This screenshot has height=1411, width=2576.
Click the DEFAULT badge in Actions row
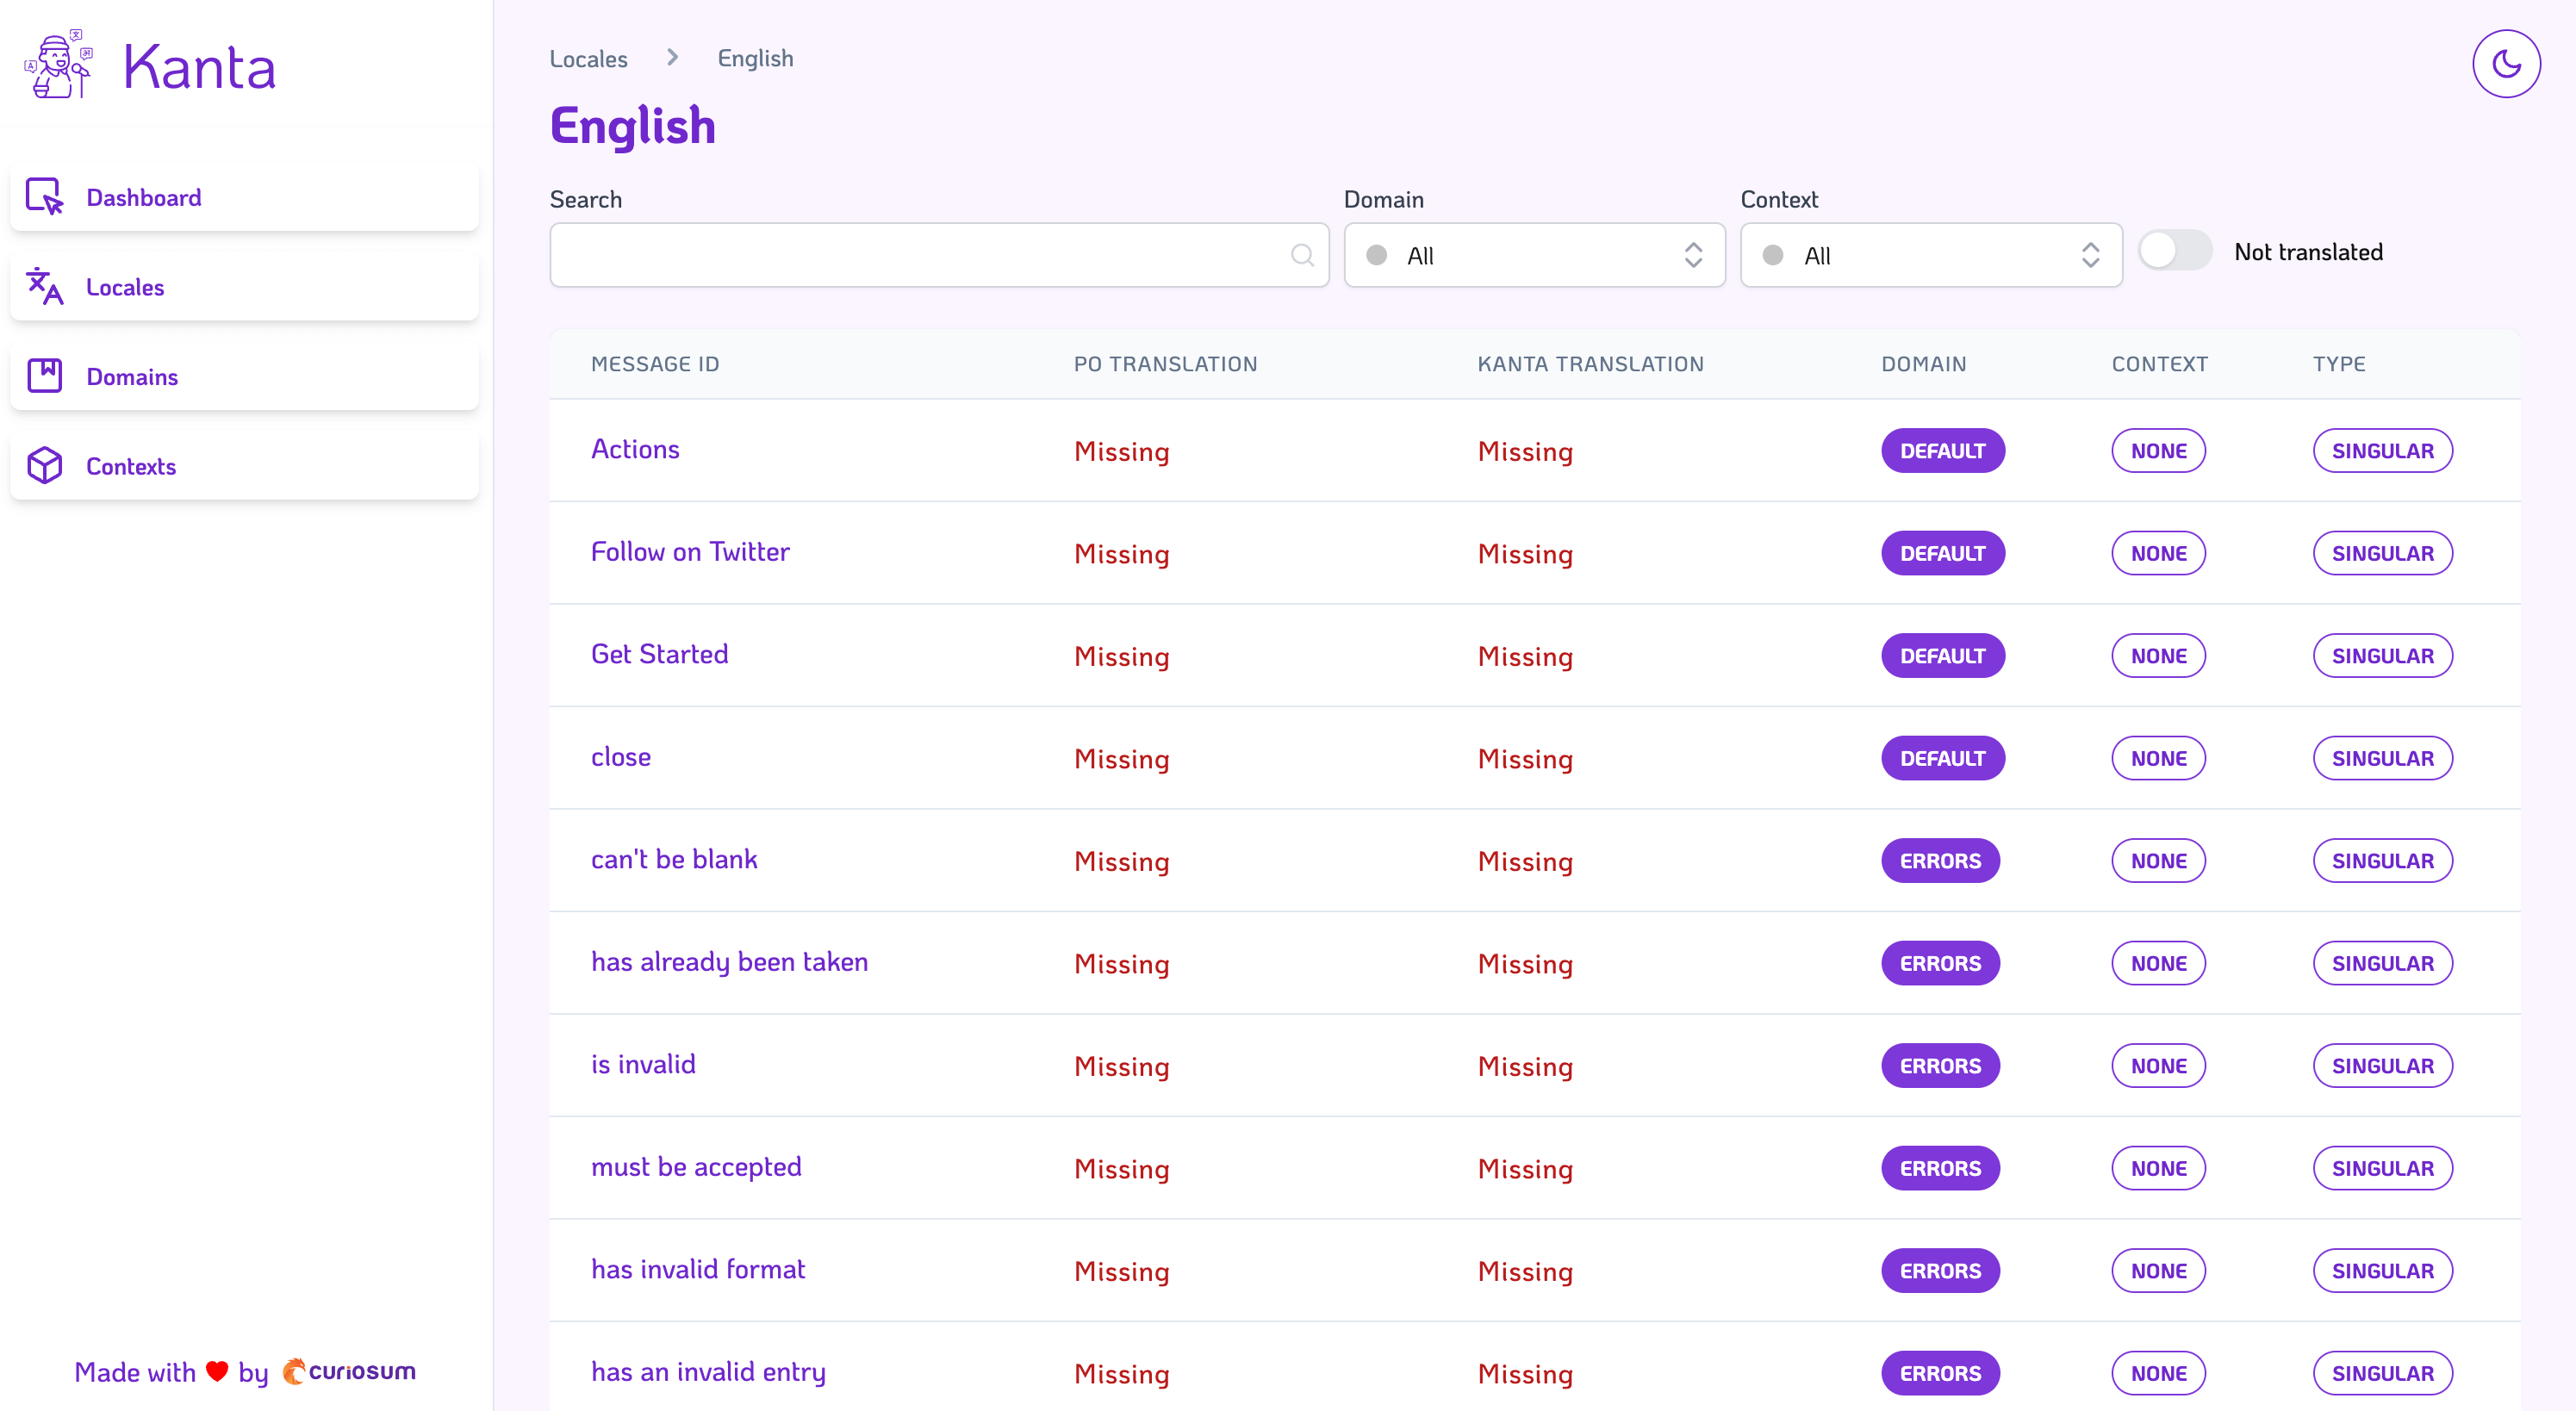click(x=1942, y=451)
